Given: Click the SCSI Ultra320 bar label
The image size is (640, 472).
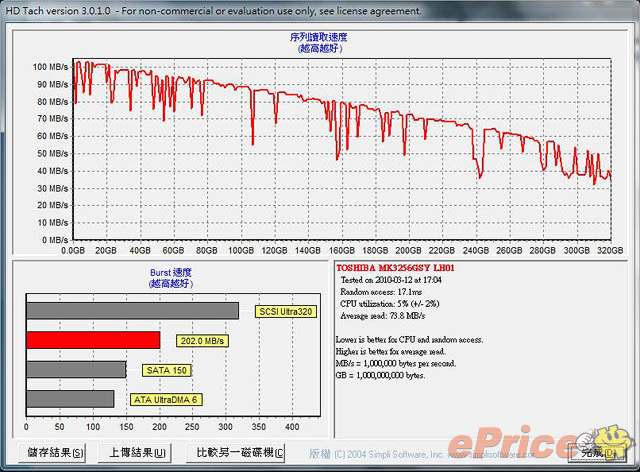Looking at the screenshot, I should [286, 312].
